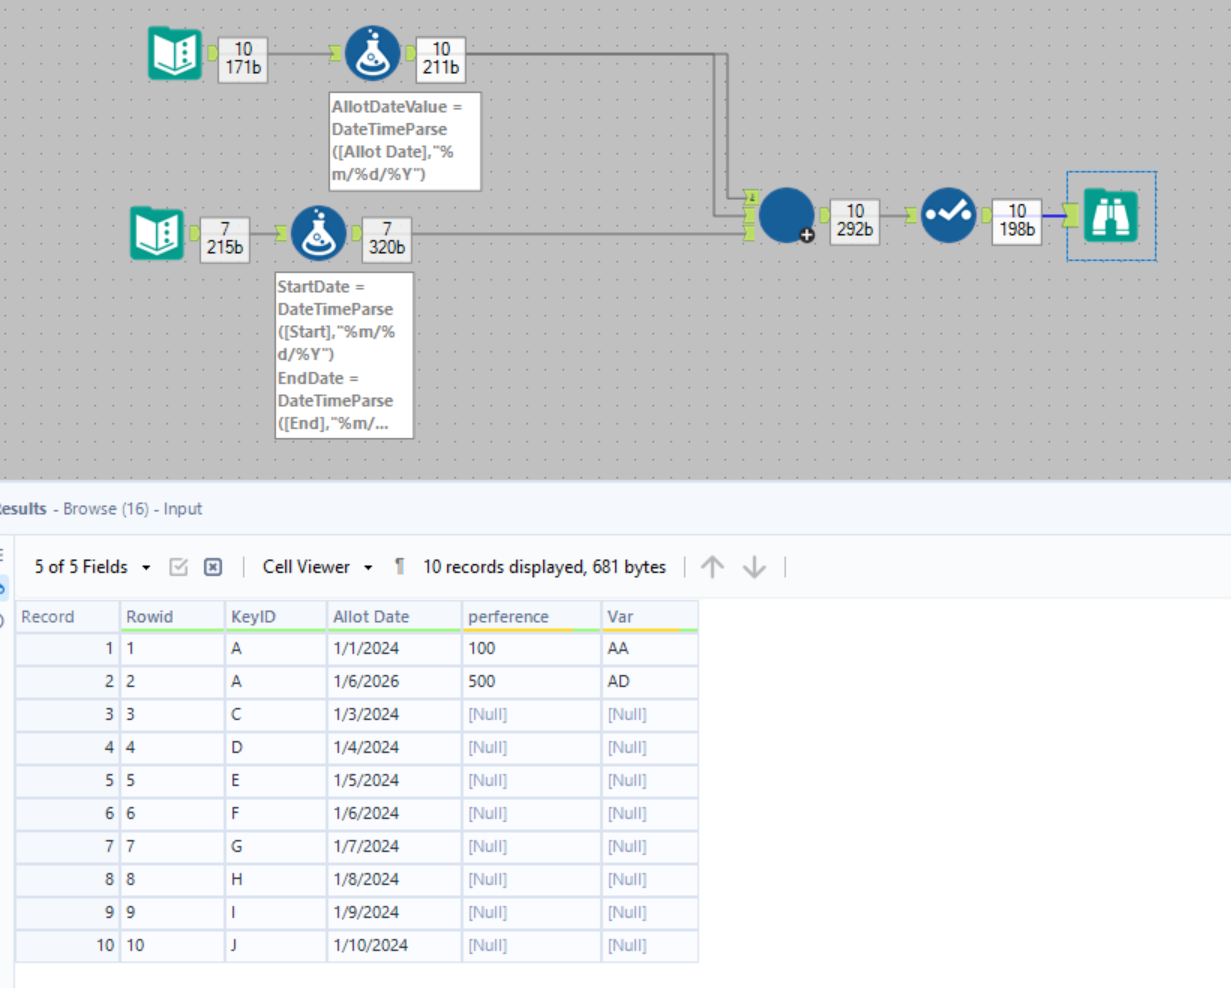This screenshot has height=988, width=1231.
Task: Click the deselect-all fields X box icon
Action: click(213, 567)
